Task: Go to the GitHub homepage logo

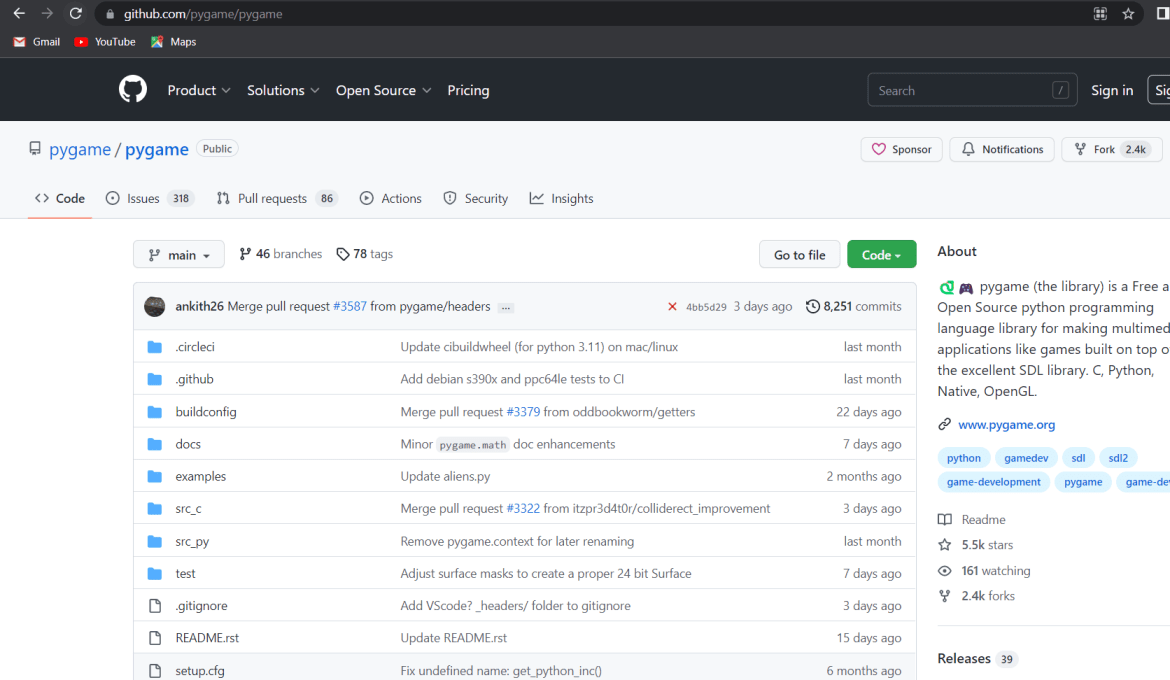Action: click(133, 90)
